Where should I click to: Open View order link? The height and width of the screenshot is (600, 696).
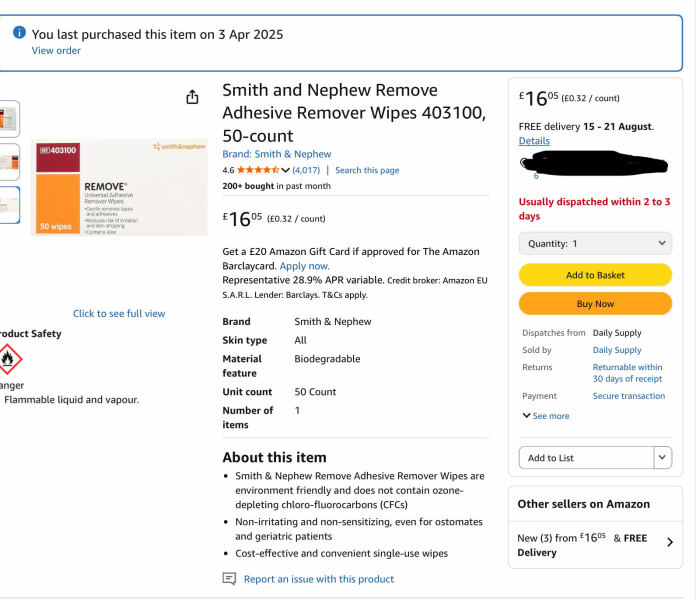[56, 51]
